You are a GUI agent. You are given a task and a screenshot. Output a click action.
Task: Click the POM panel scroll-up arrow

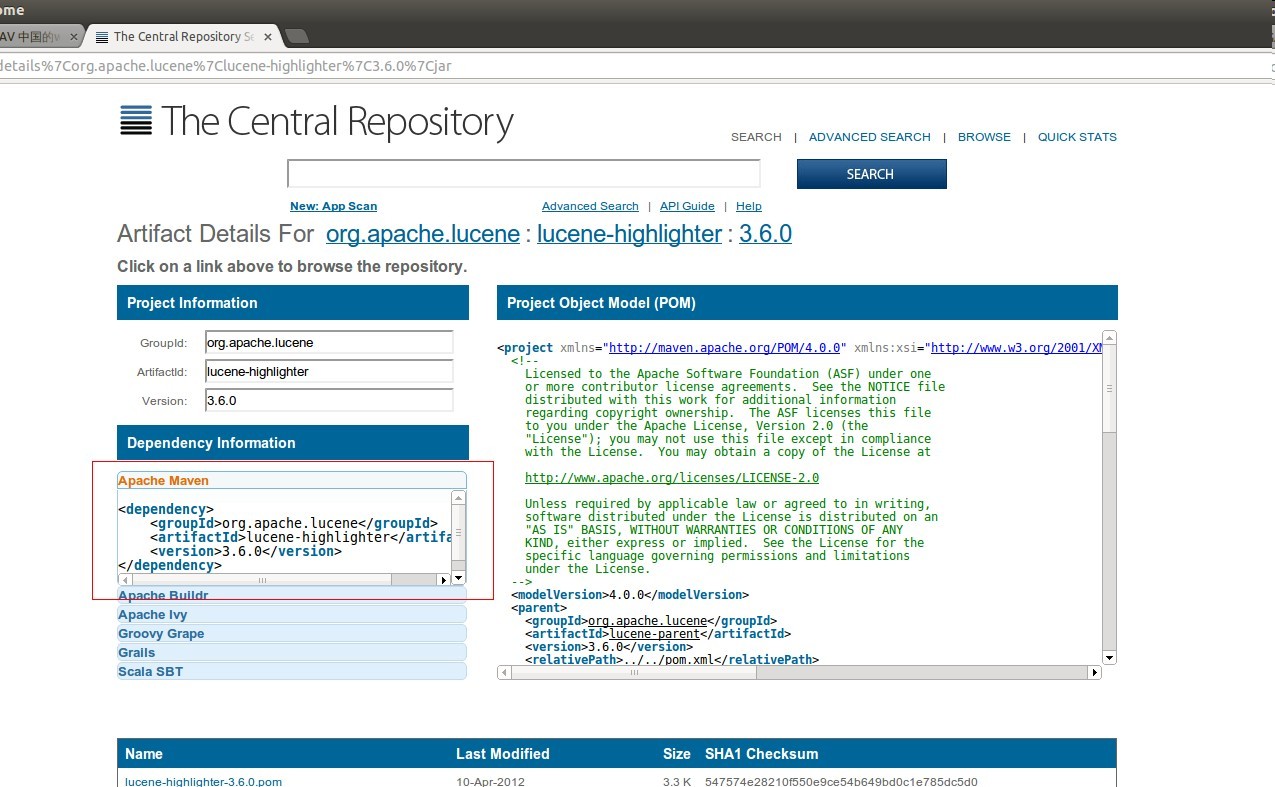(1109, 338)
